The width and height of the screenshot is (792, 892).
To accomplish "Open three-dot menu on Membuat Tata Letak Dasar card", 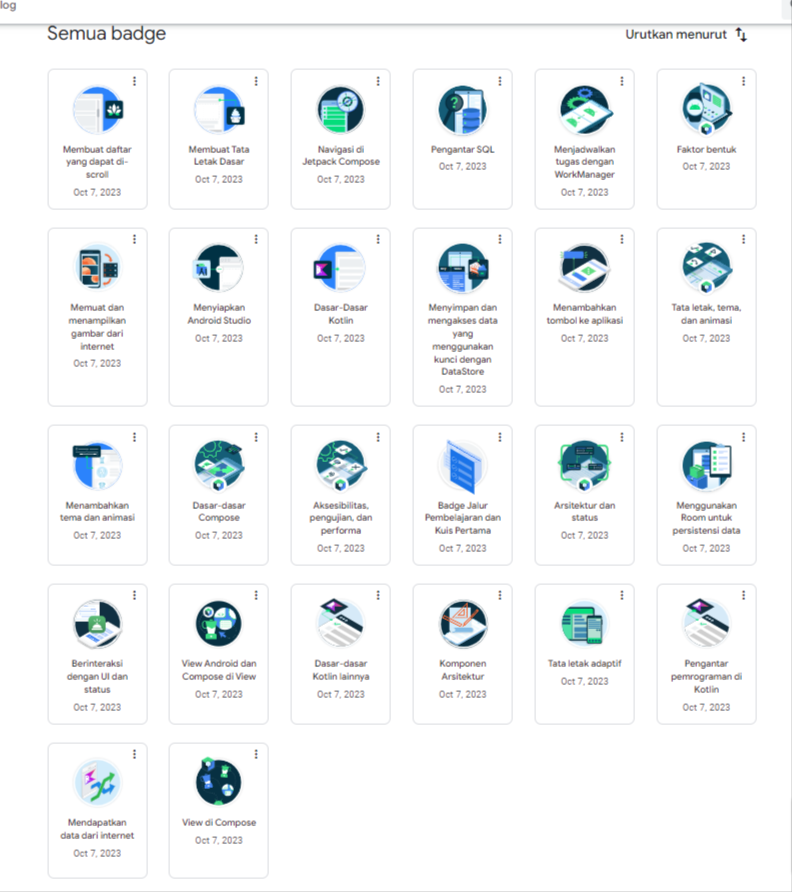I will pyautogui.click(x=256, y=81).
